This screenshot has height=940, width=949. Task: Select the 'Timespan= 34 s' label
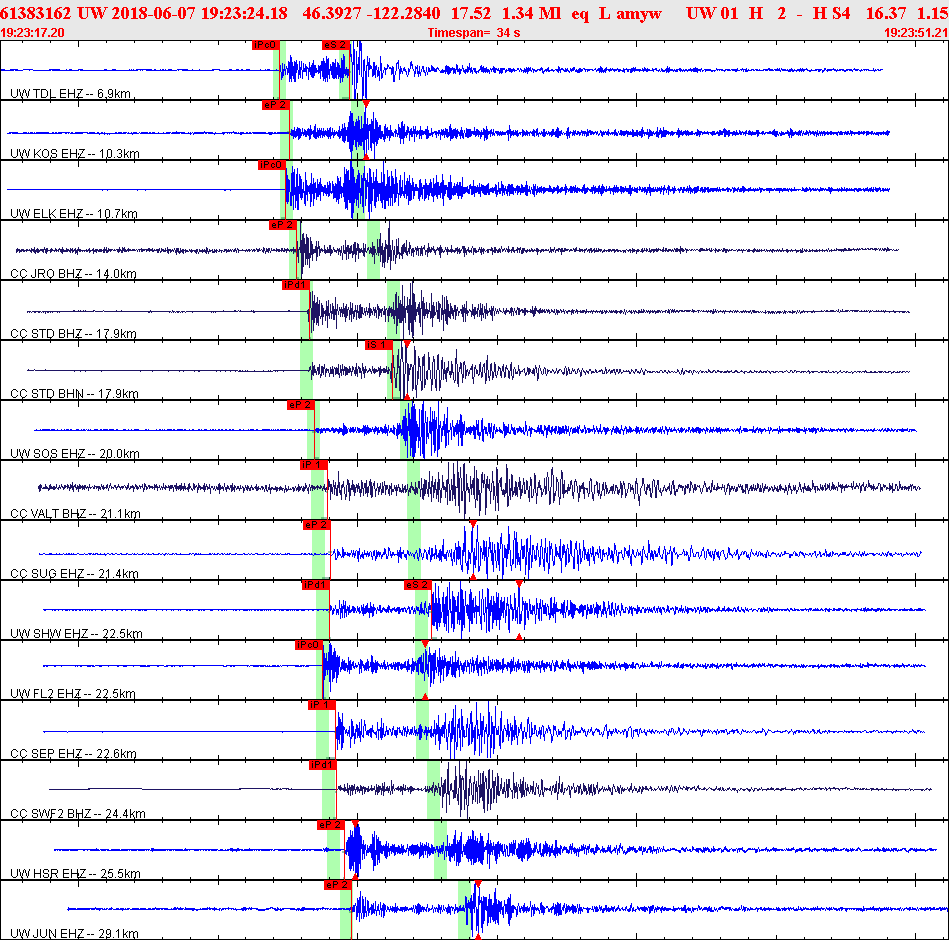(x=474, y=33)
